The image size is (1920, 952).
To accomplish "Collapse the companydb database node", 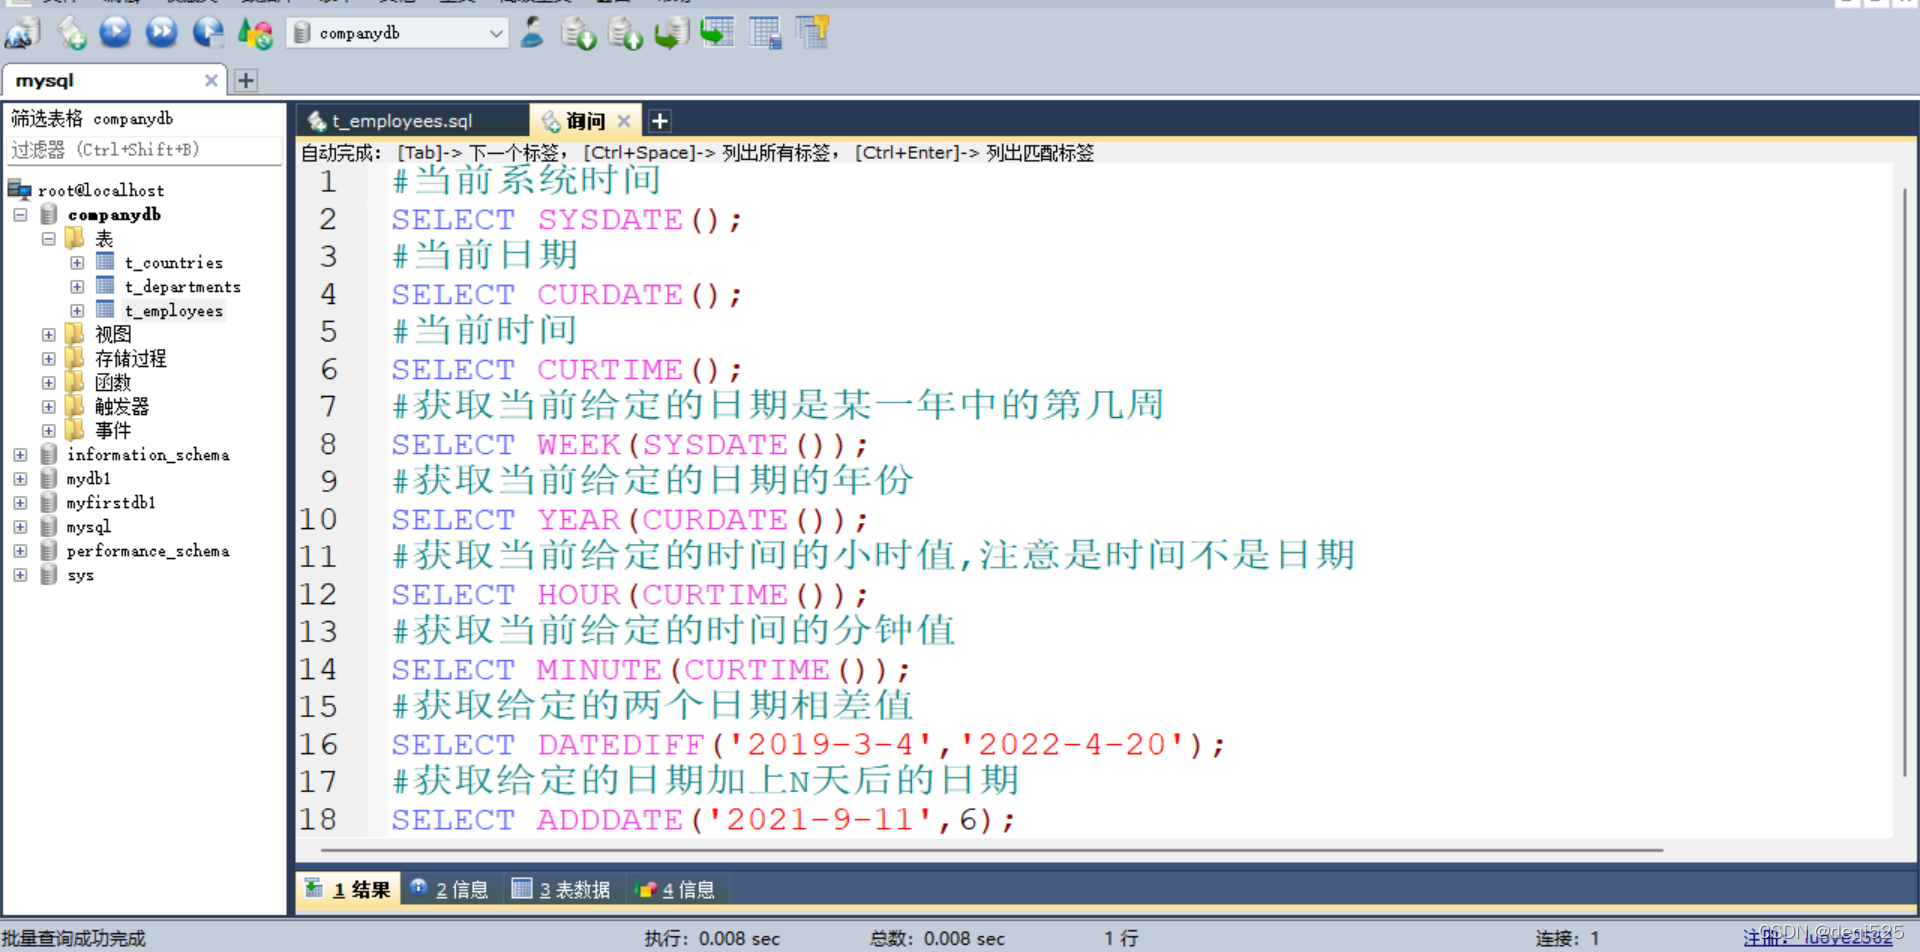I will pos(20,215).
